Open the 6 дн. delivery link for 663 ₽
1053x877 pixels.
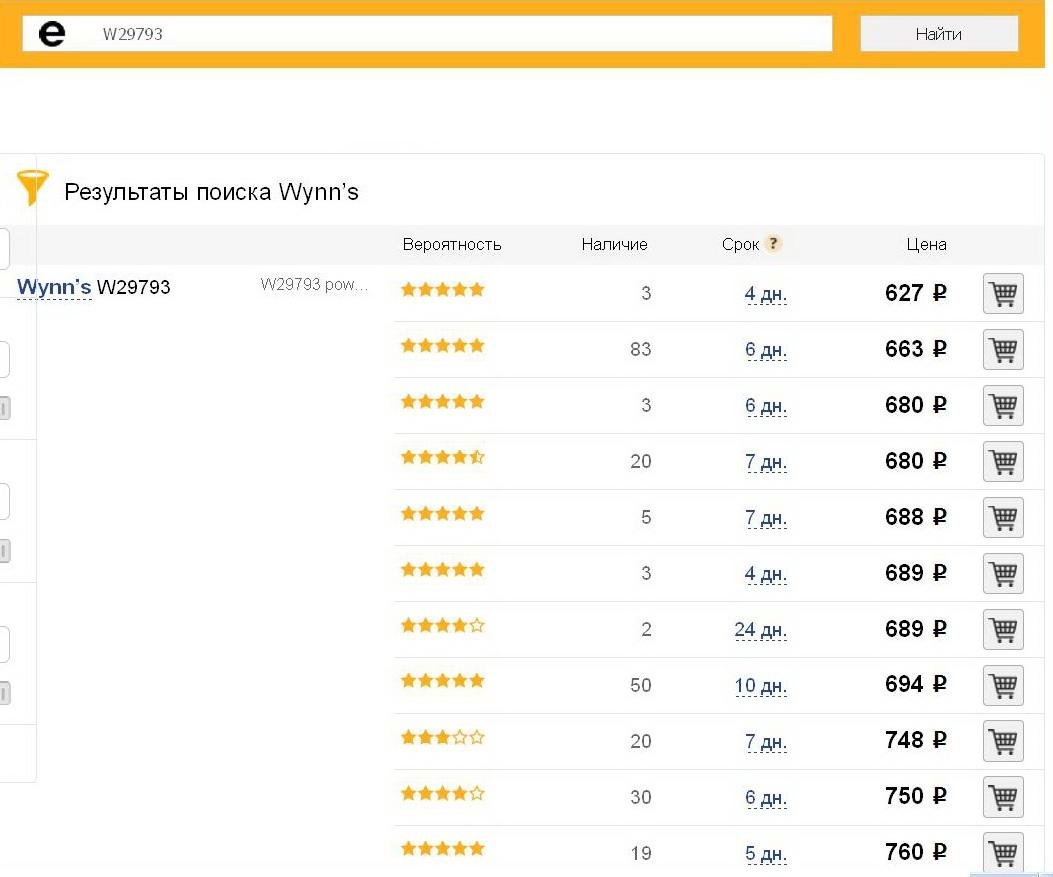click(765, 350)
